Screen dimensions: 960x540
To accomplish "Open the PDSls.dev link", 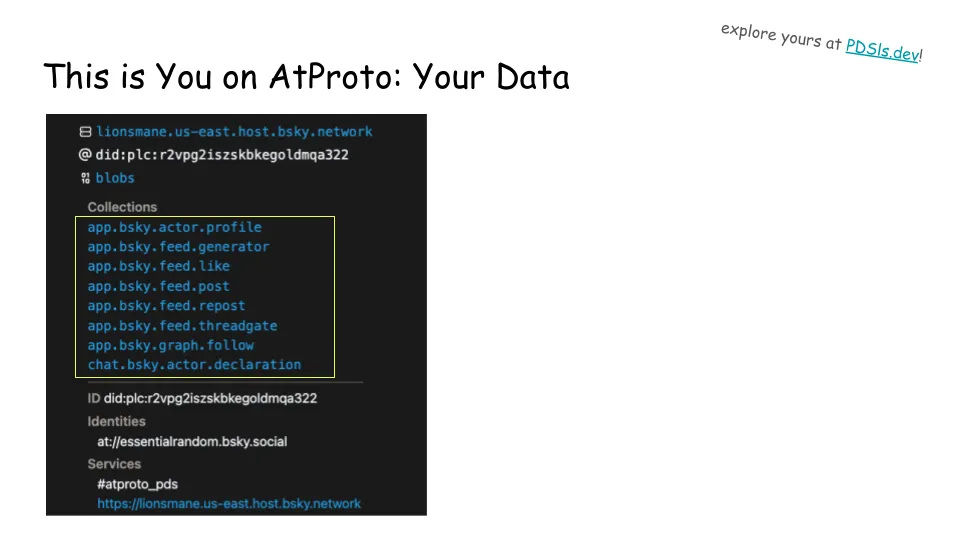I will pos(881,50).
